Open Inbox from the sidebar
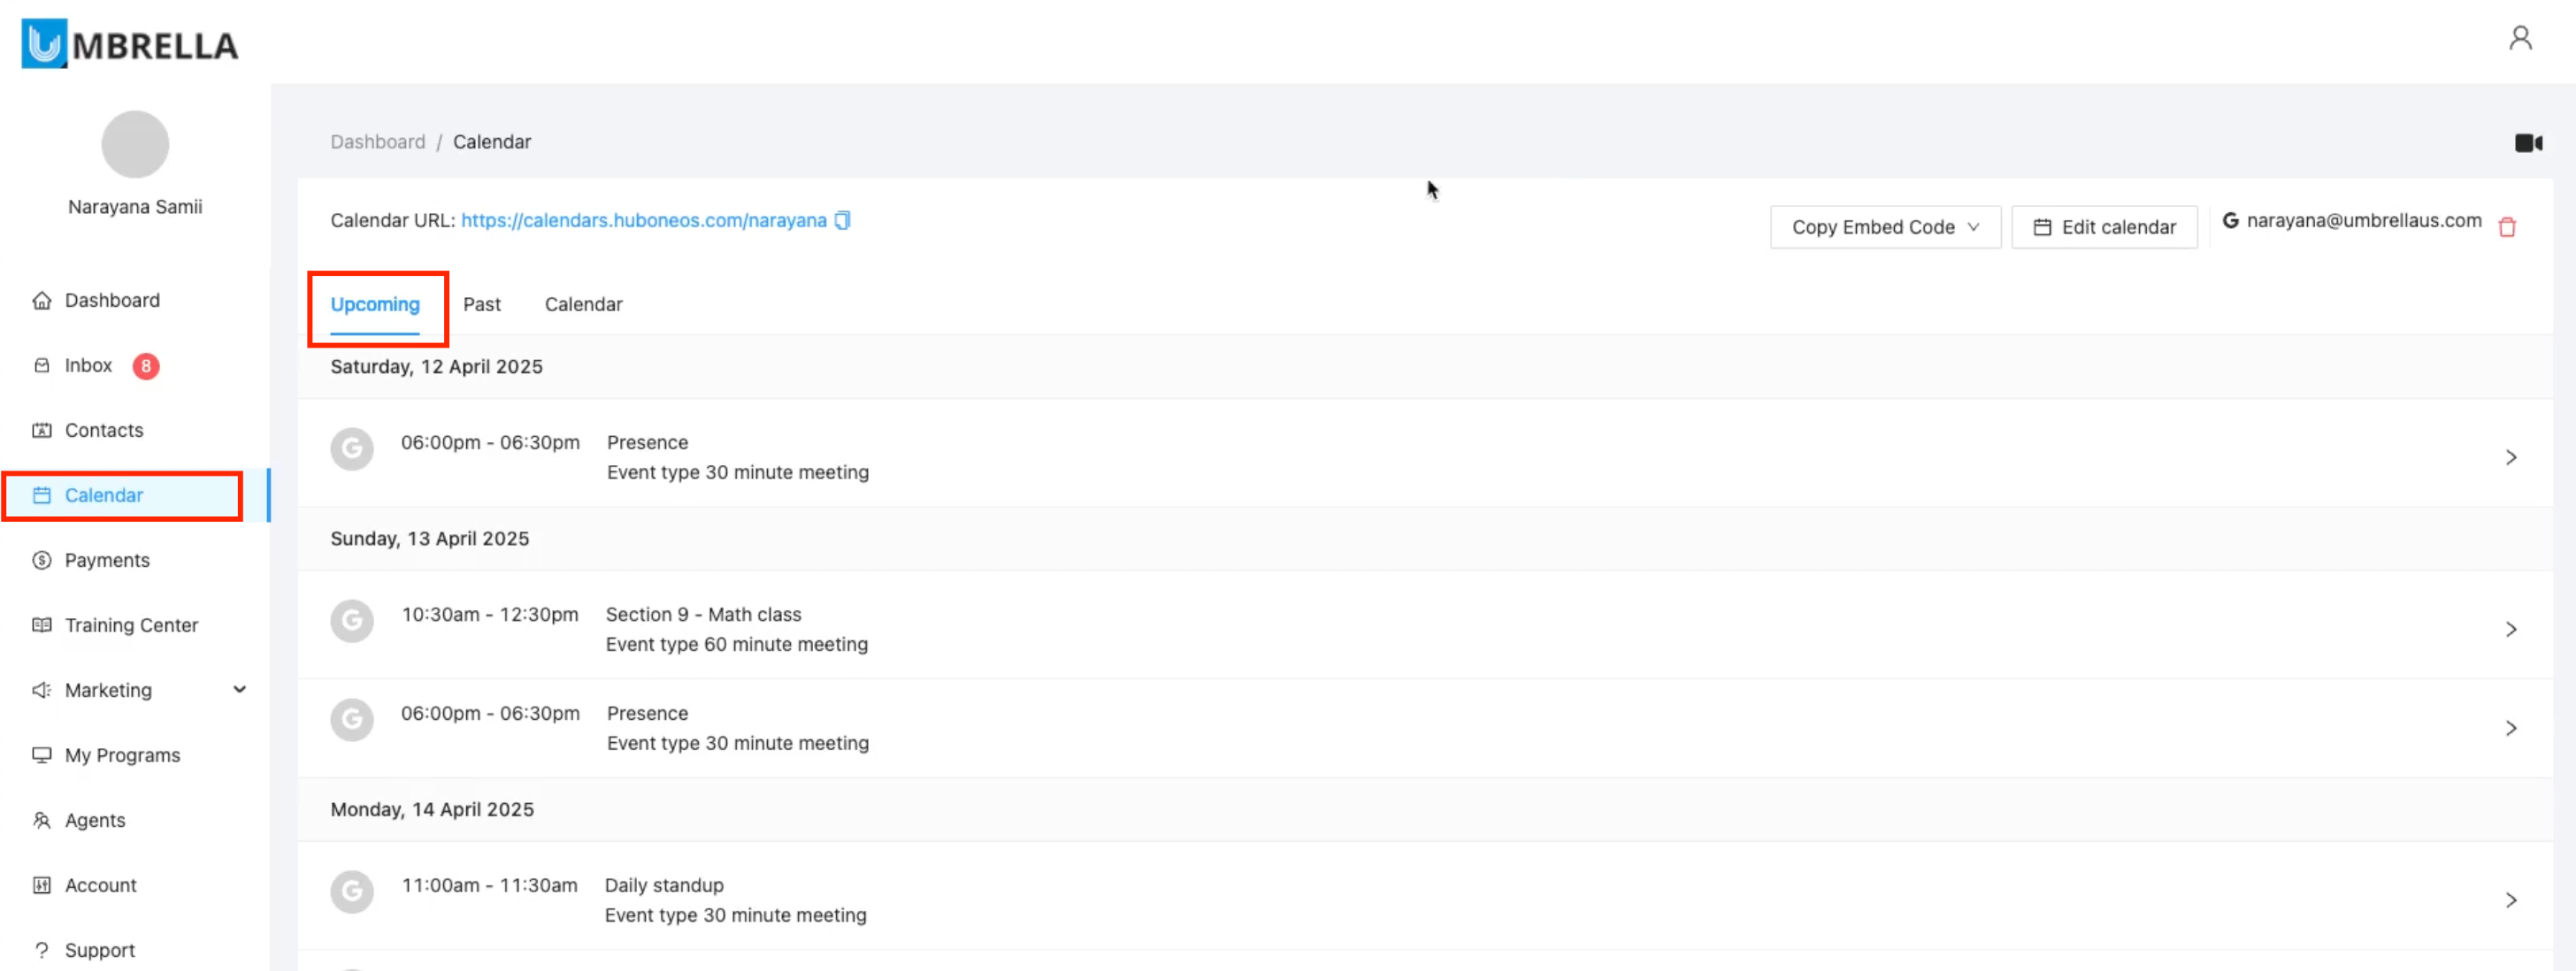The width and height of the screenshot is (2576, 971). 88,365
